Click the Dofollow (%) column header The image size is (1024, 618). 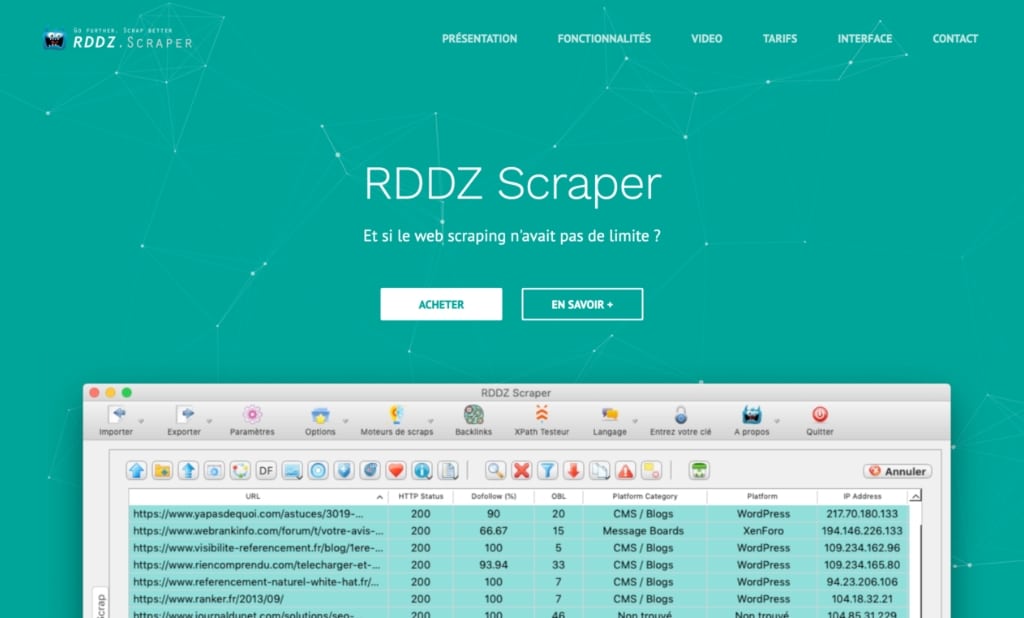494,496
